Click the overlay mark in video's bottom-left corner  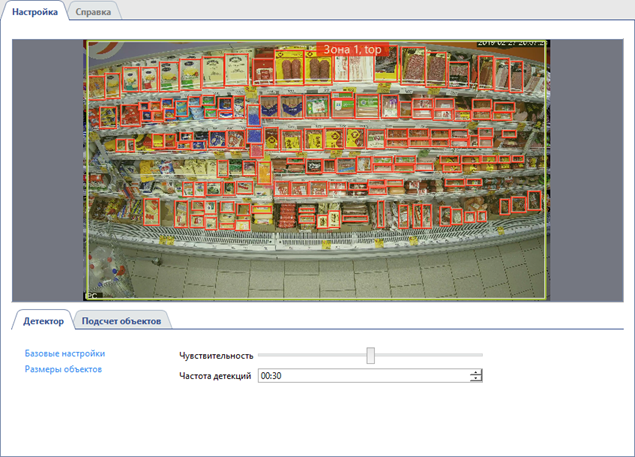[93, 295]
